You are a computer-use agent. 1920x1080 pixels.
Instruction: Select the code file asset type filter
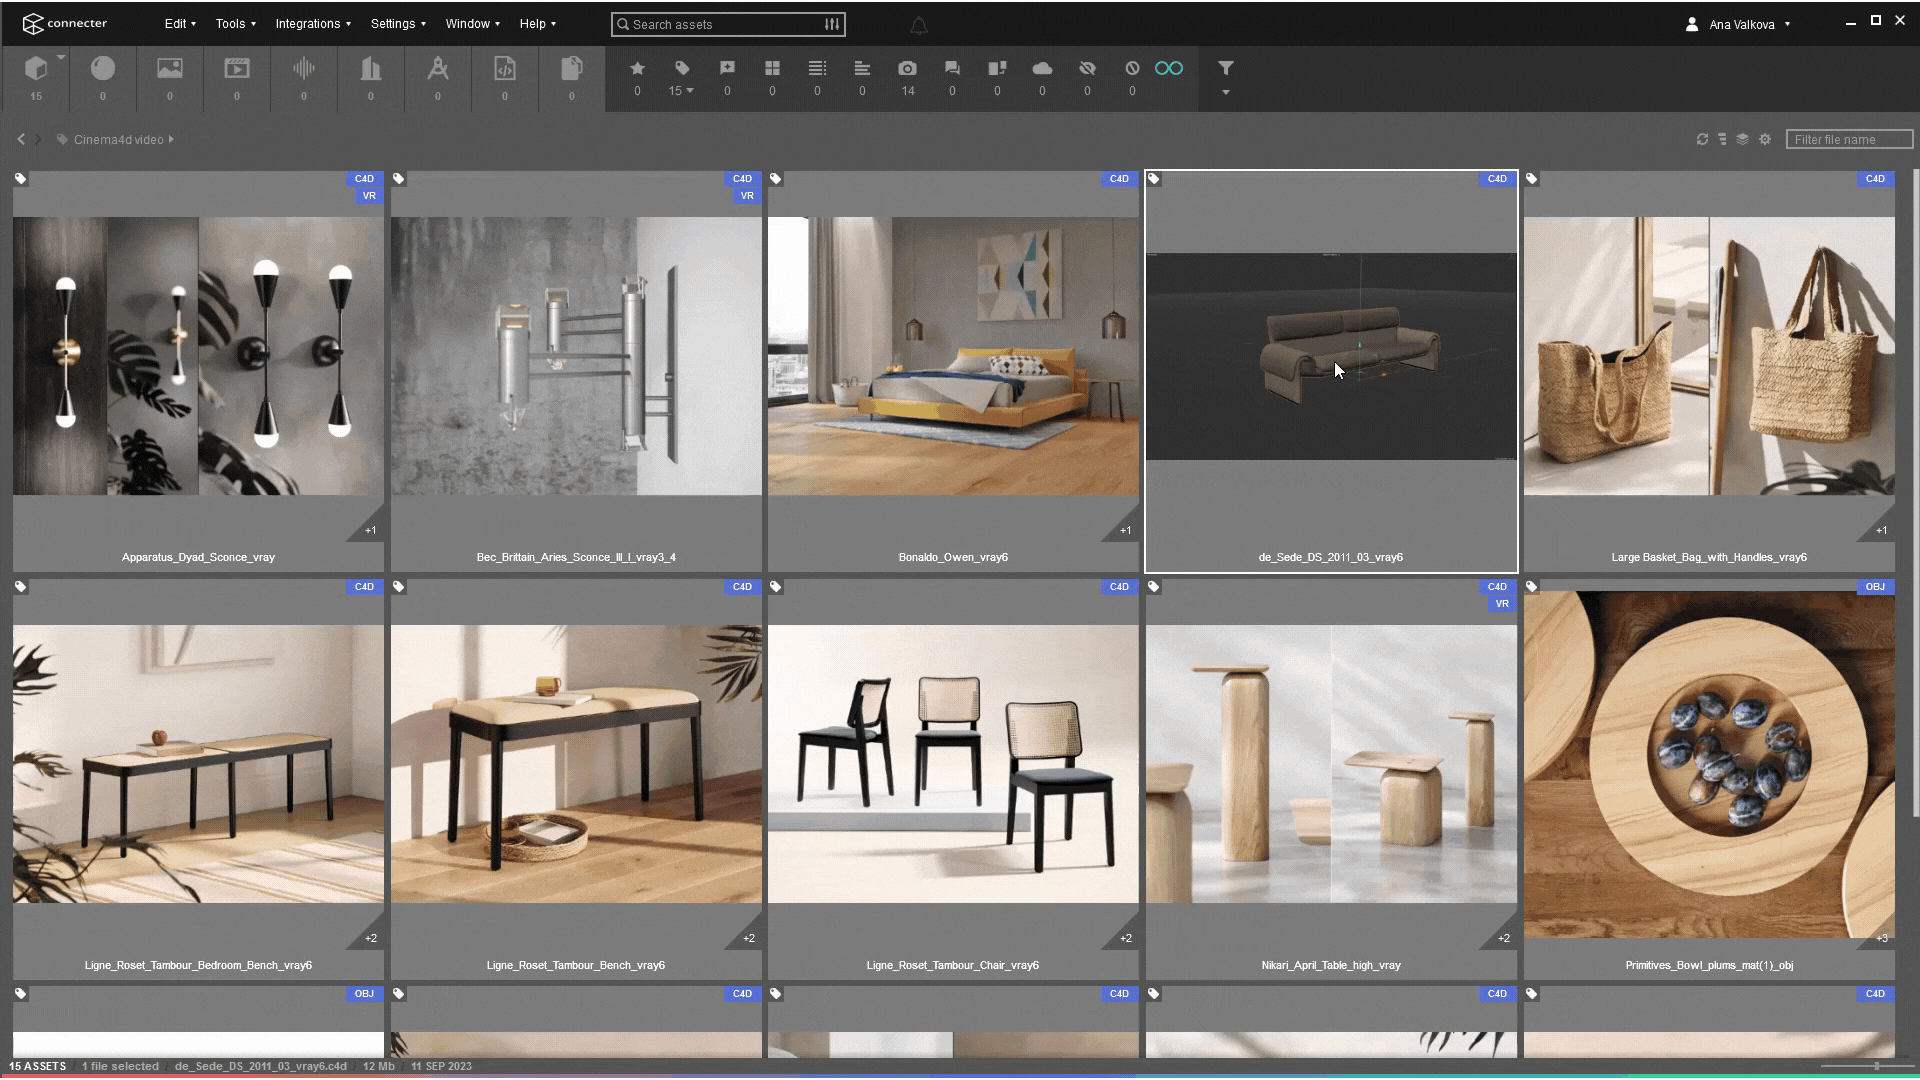(x=505, y=68)
